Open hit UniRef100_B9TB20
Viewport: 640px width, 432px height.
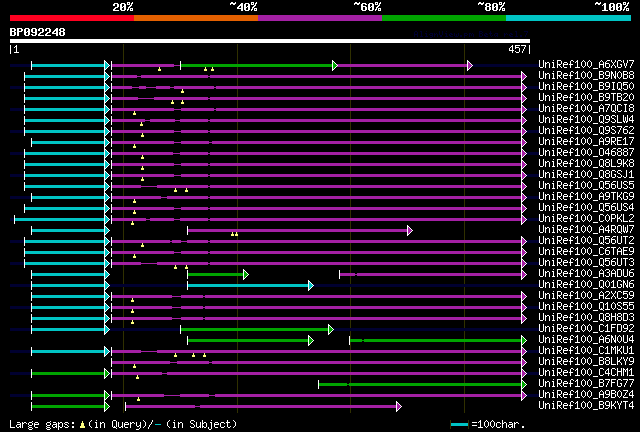[586, 98]
